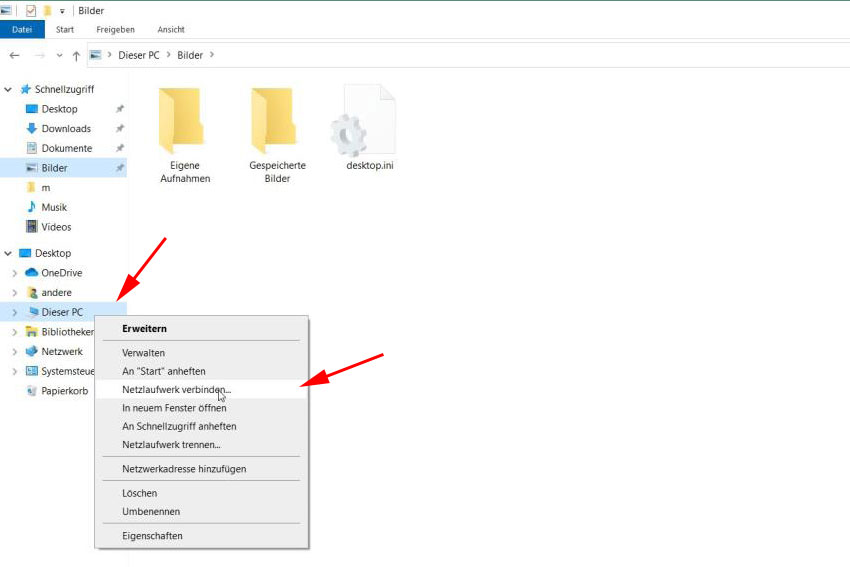The image size is (850, 567).
Task: Click Netzwerkadresse hinzufügen menu entry
Action: coord(184,469)
